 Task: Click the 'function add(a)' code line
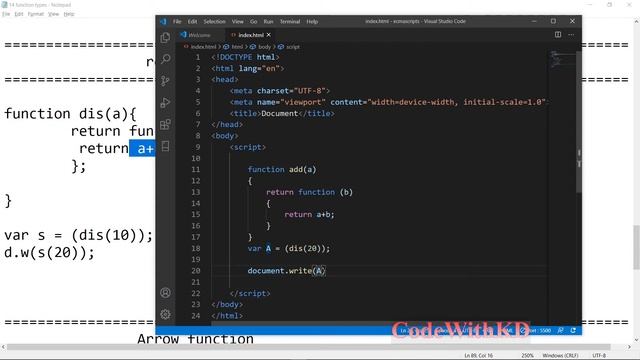tap(282, 169)
